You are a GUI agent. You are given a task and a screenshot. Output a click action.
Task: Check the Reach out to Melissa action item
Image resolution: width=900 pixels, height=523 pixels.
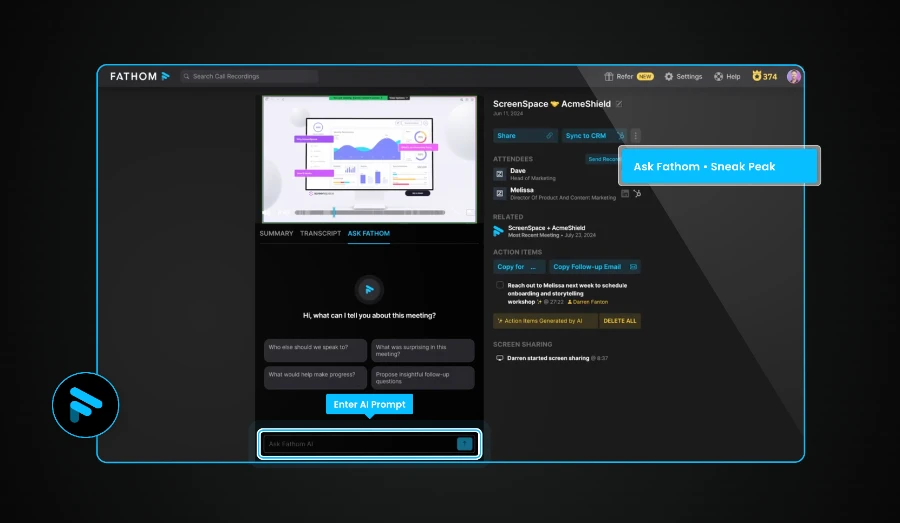coord(499,285)
